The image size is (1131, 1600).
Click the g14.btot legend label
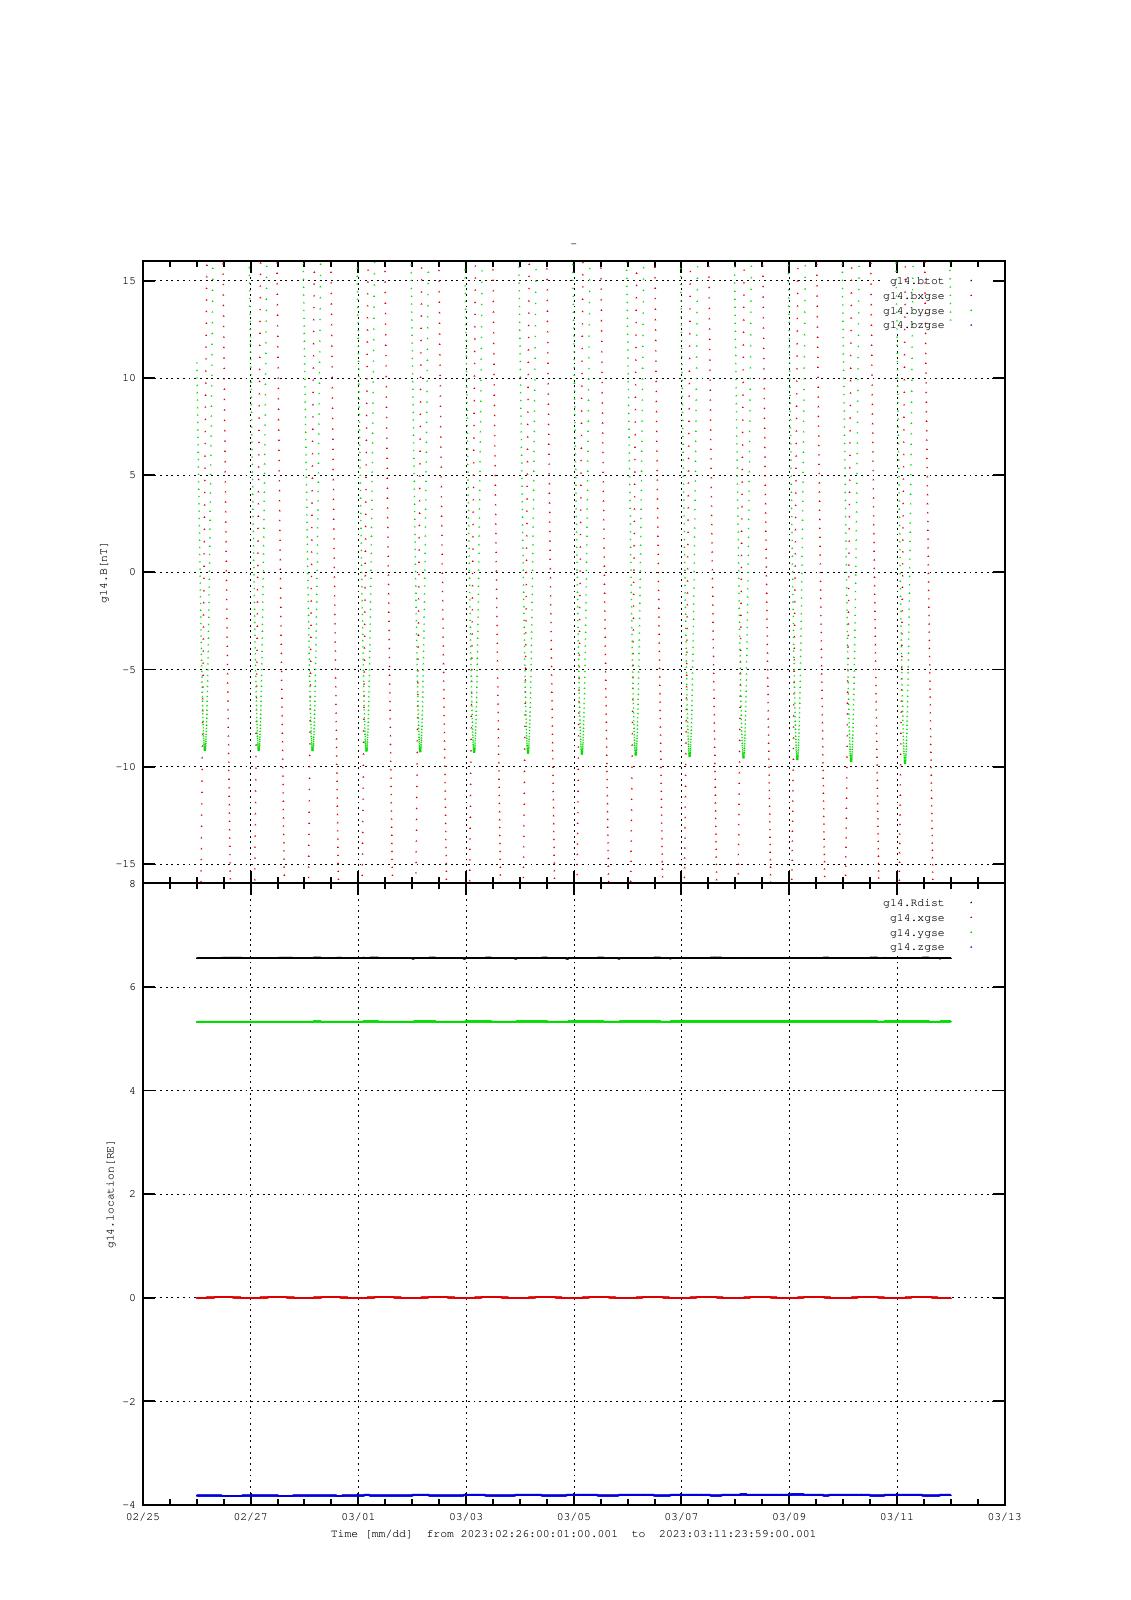[x=916, y=281]
